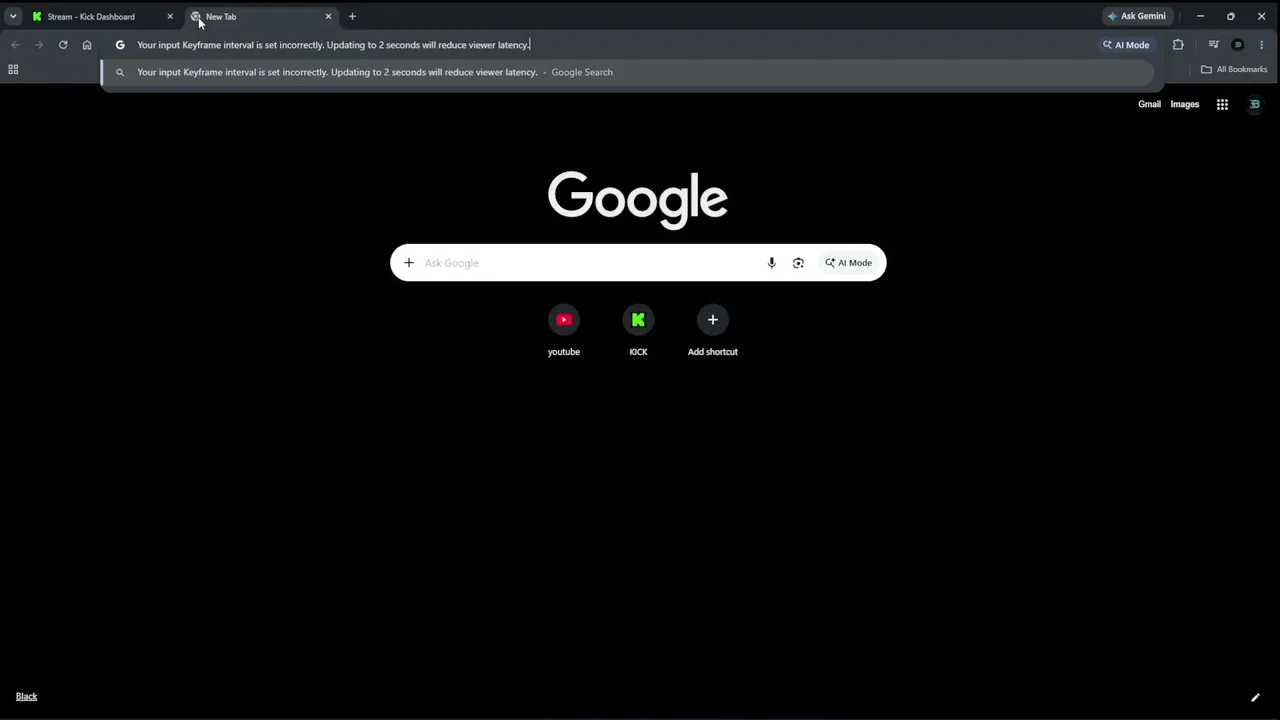The image size is (1280, 720).
Task: Select the Google Search suggestion row
Action: tap(628, 72)
